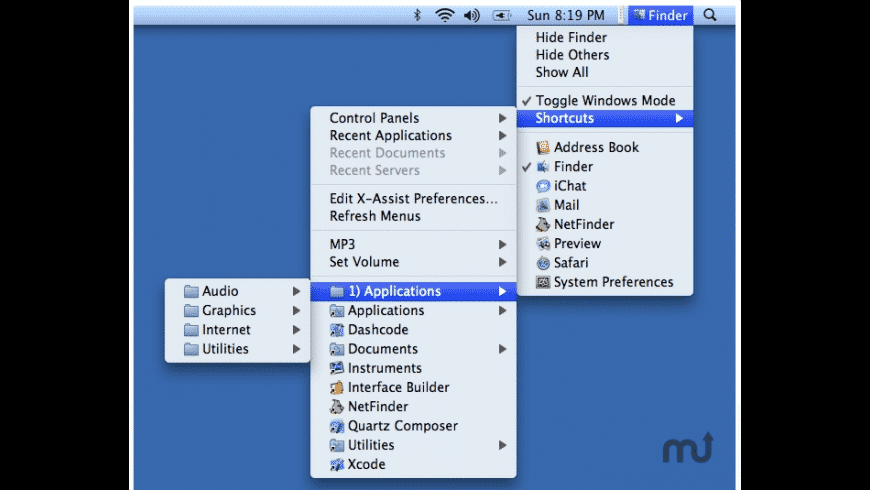Choose Refresh Menus
Screen dimensions: 870x490
(375, 216)
